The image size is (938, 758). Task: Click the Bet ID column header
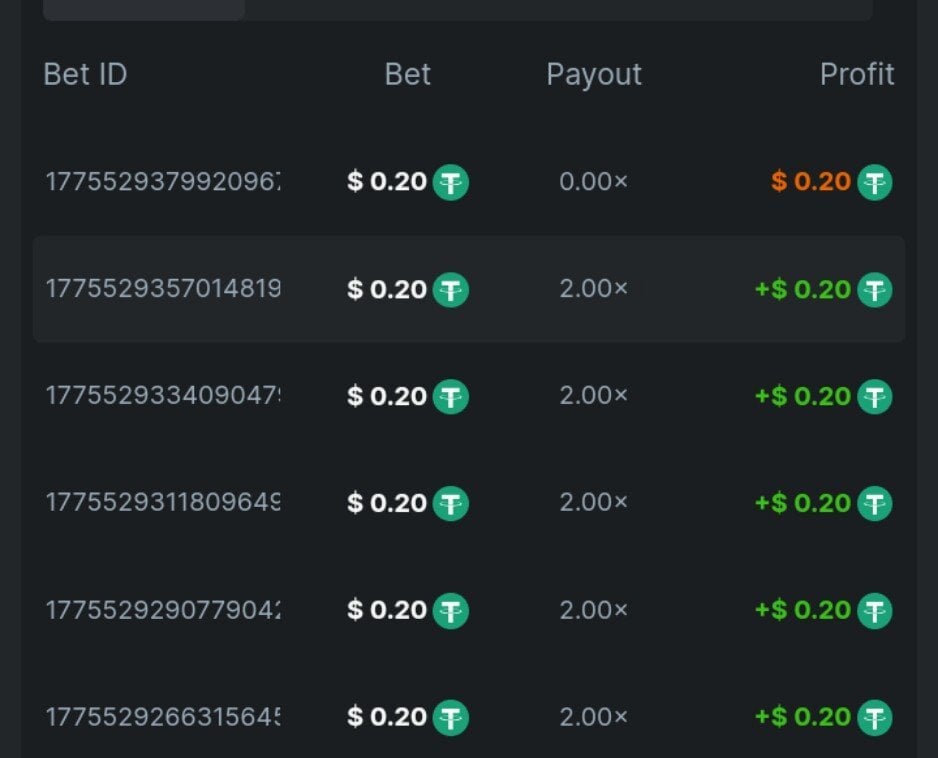[85, 74]
